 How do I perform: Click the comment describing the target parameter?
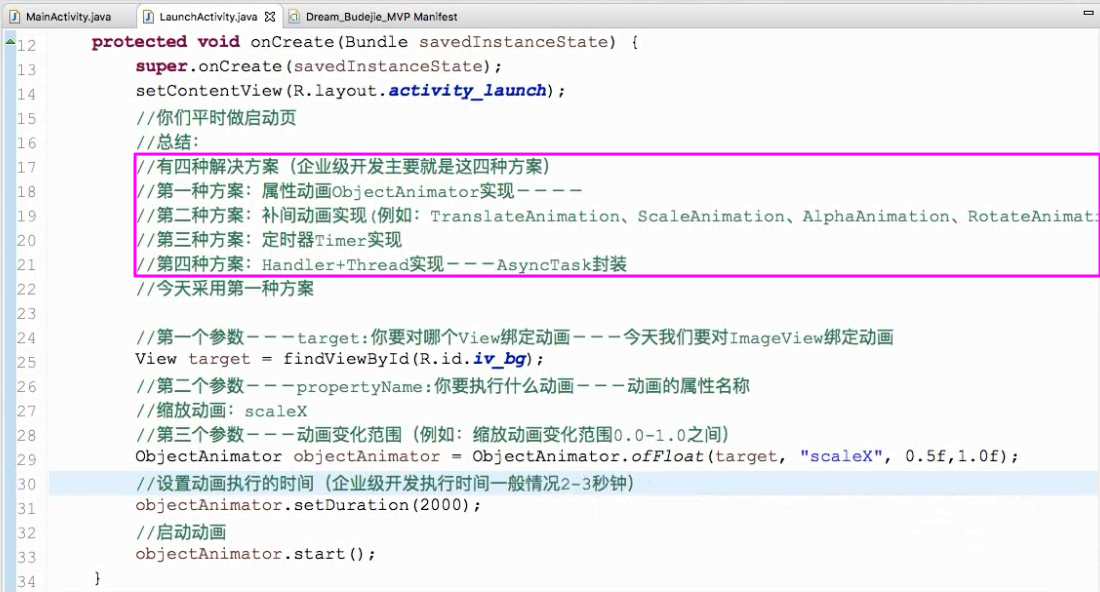point(514,337)
